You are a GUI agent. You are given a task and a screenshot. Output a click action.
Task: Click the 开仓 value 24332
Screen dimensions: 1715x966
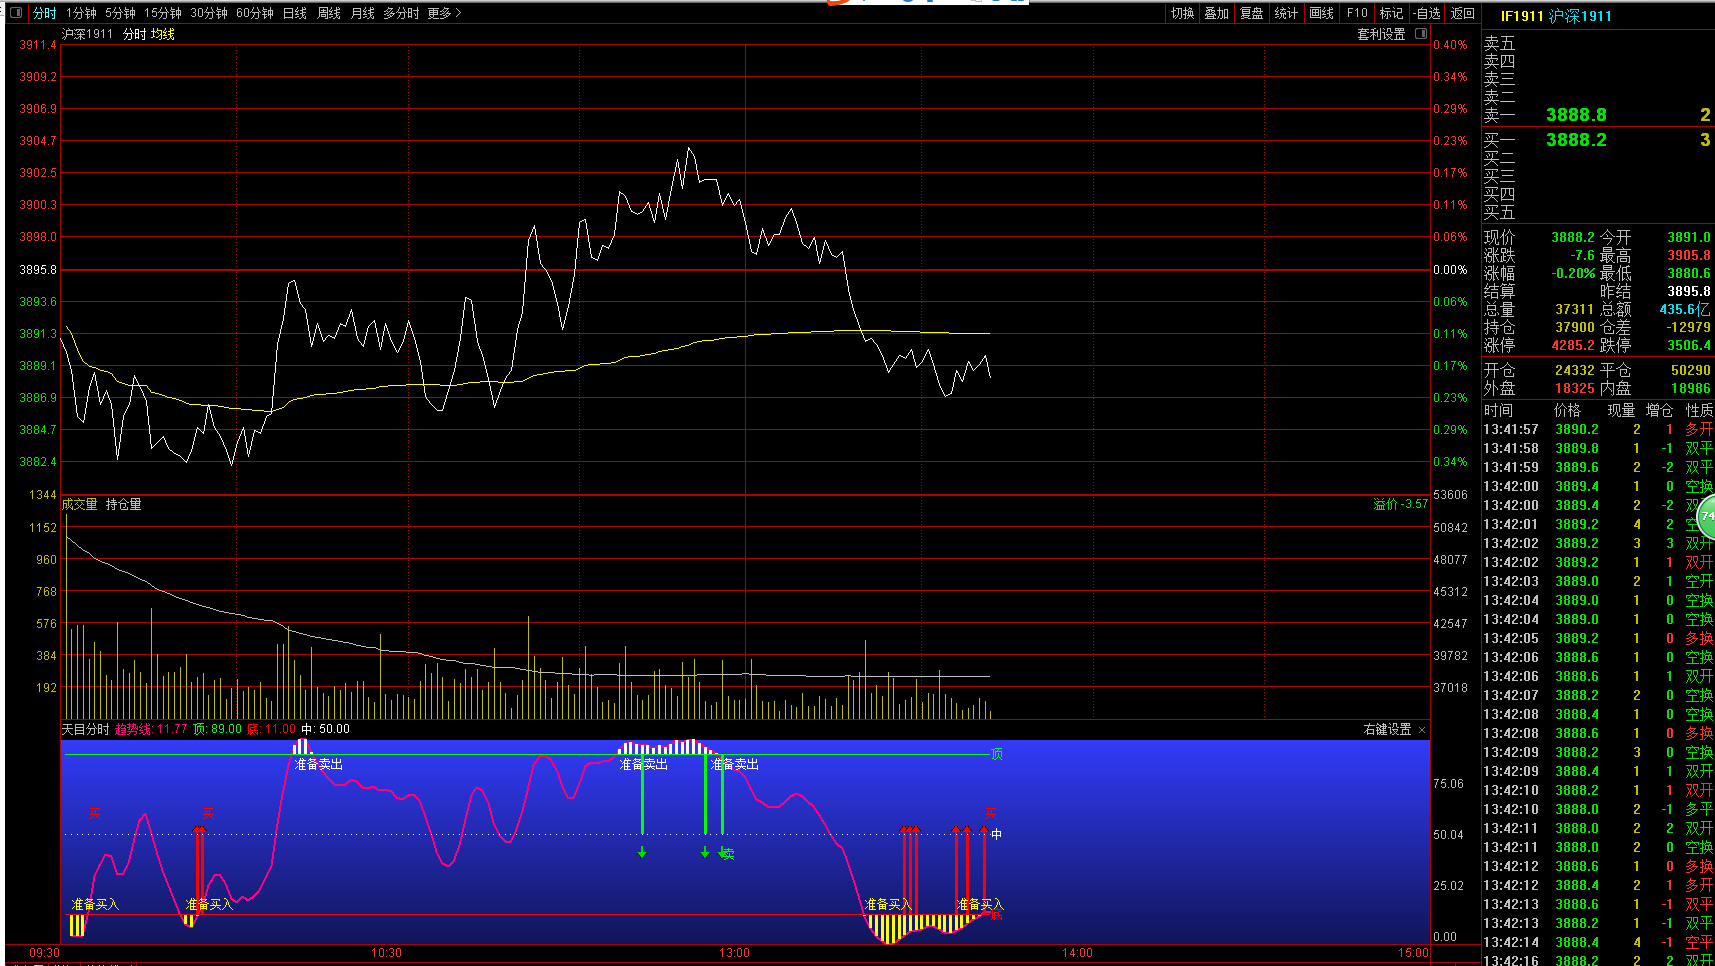pos(1574,370)
